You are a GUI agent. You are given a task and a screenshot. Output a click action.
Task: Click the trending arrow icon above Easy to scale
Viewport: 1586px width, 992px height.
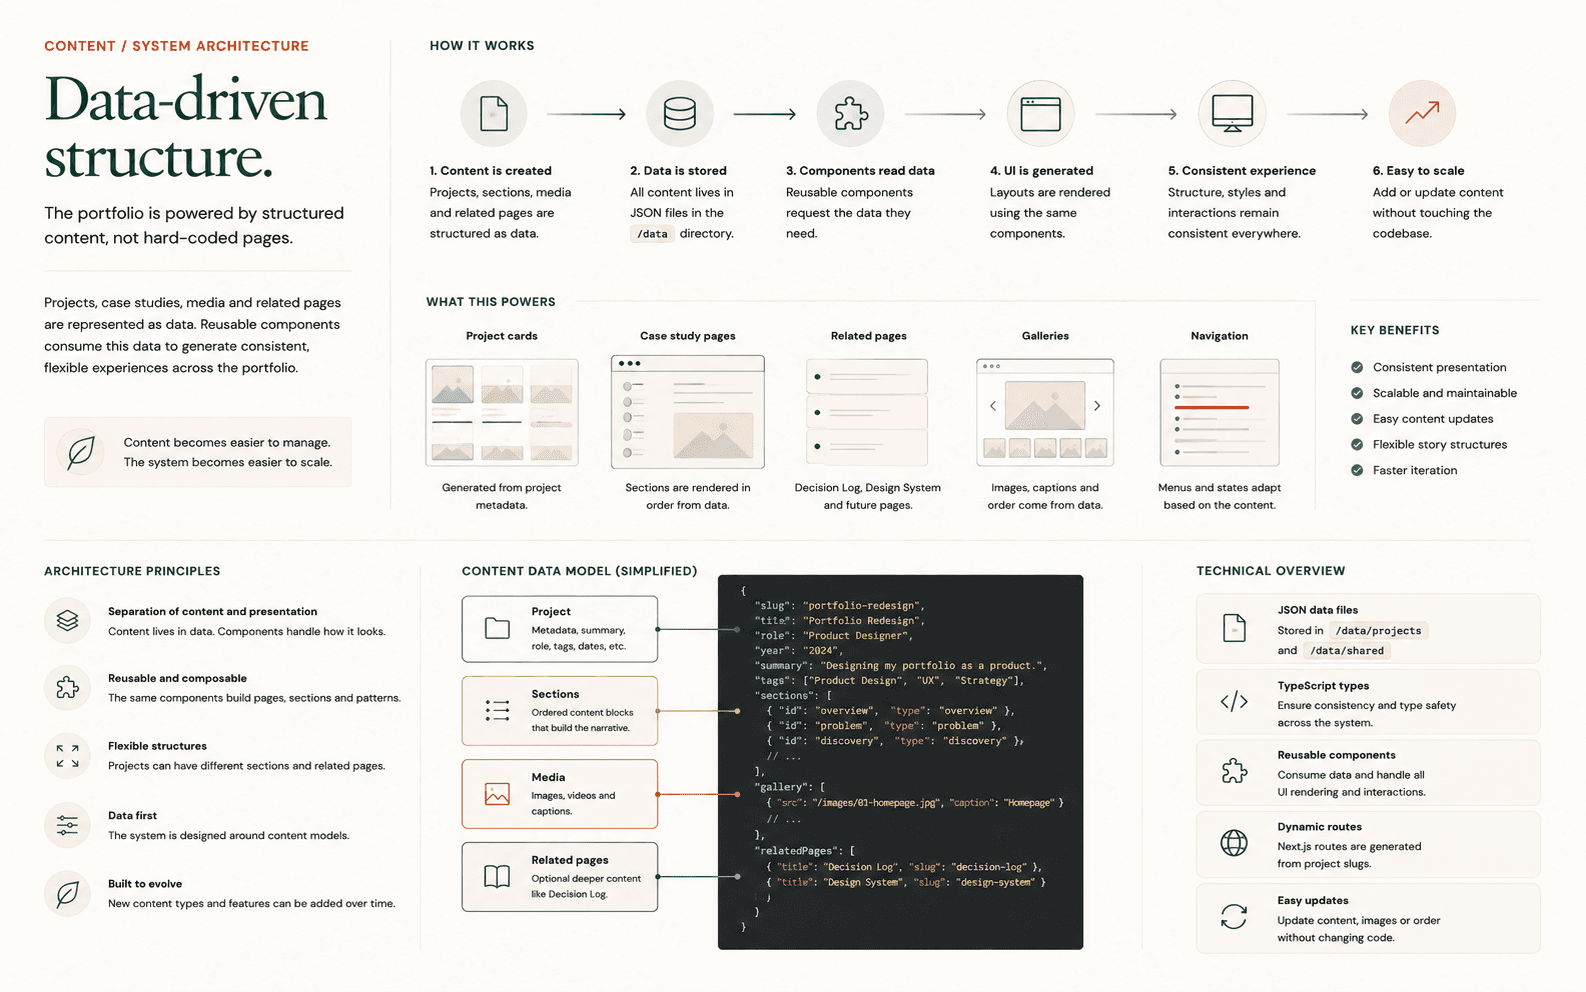pos(1422,113)
